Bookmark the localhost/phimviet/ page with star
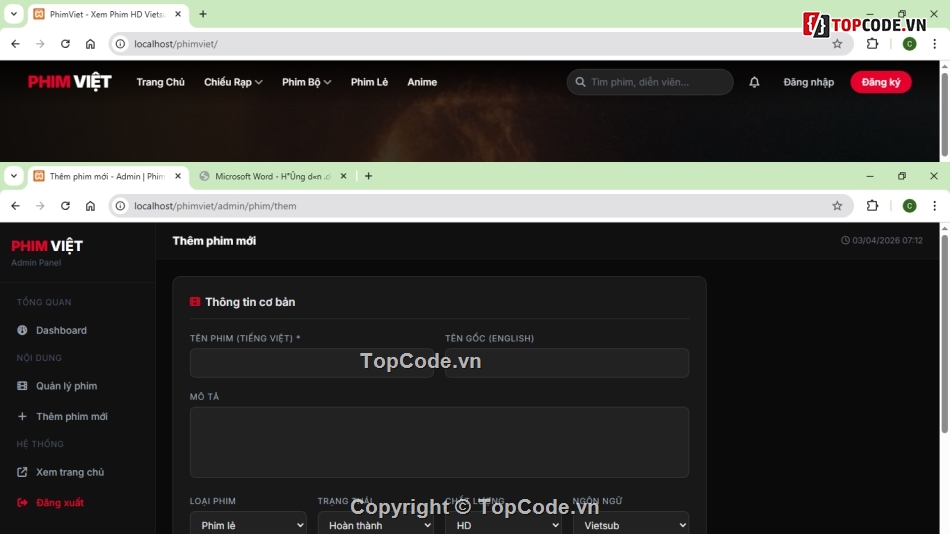The image size is (950, 534). click(x=837, y=44)
